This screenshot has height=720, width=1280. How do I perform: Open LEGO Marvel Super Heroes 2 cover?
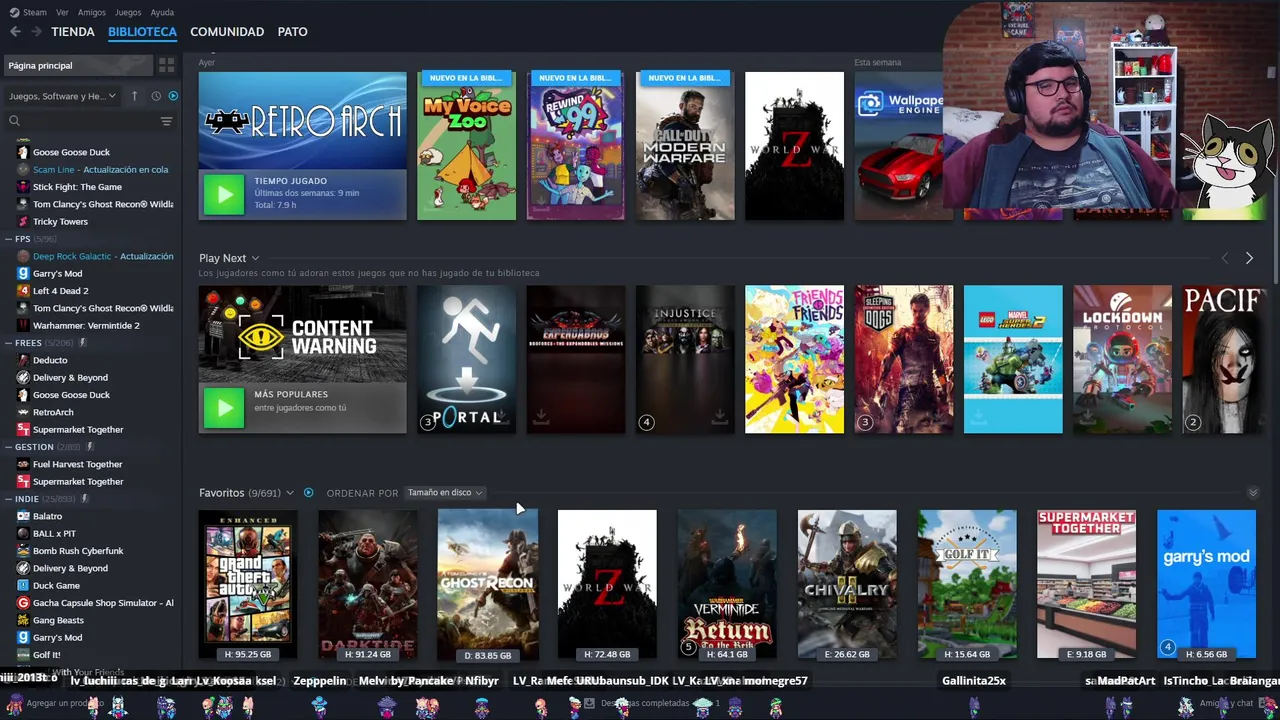coord(1013,360)
